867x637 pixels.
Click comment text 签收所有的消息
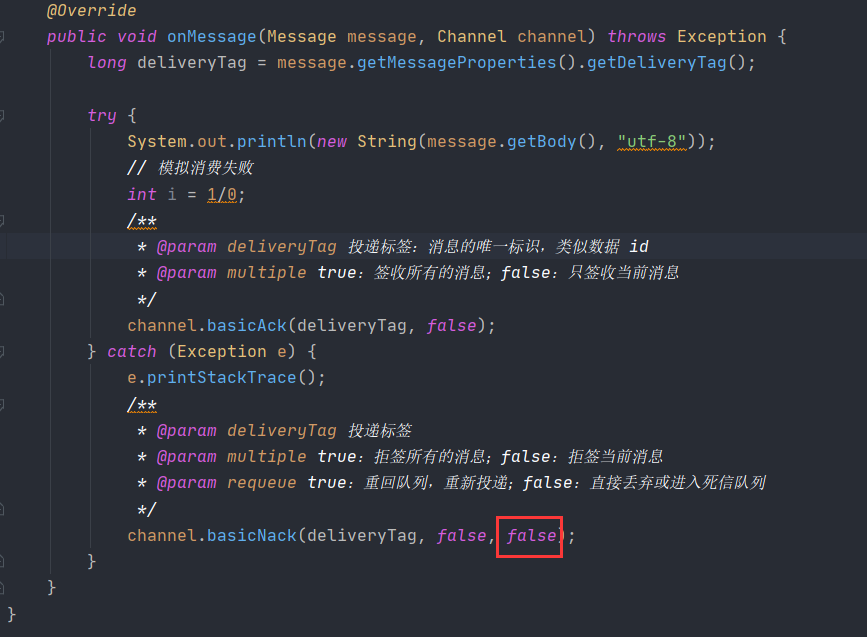(x=430, y=273)
